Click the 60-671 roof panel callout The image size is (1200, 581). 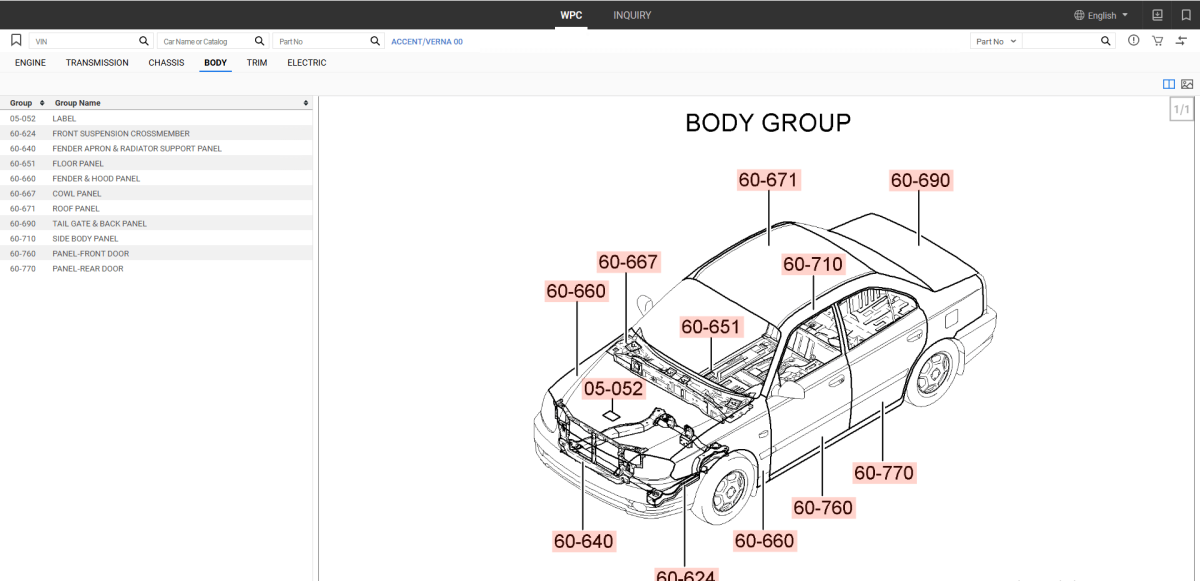pos(768,180)
